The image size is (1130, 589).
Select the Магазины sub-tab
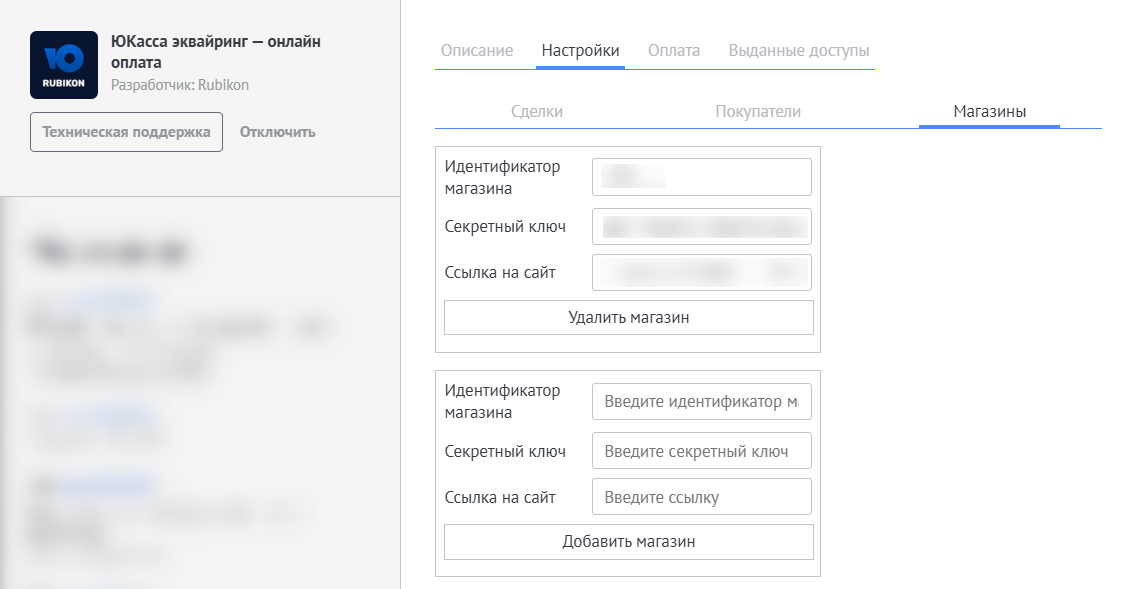click(989, 112)
